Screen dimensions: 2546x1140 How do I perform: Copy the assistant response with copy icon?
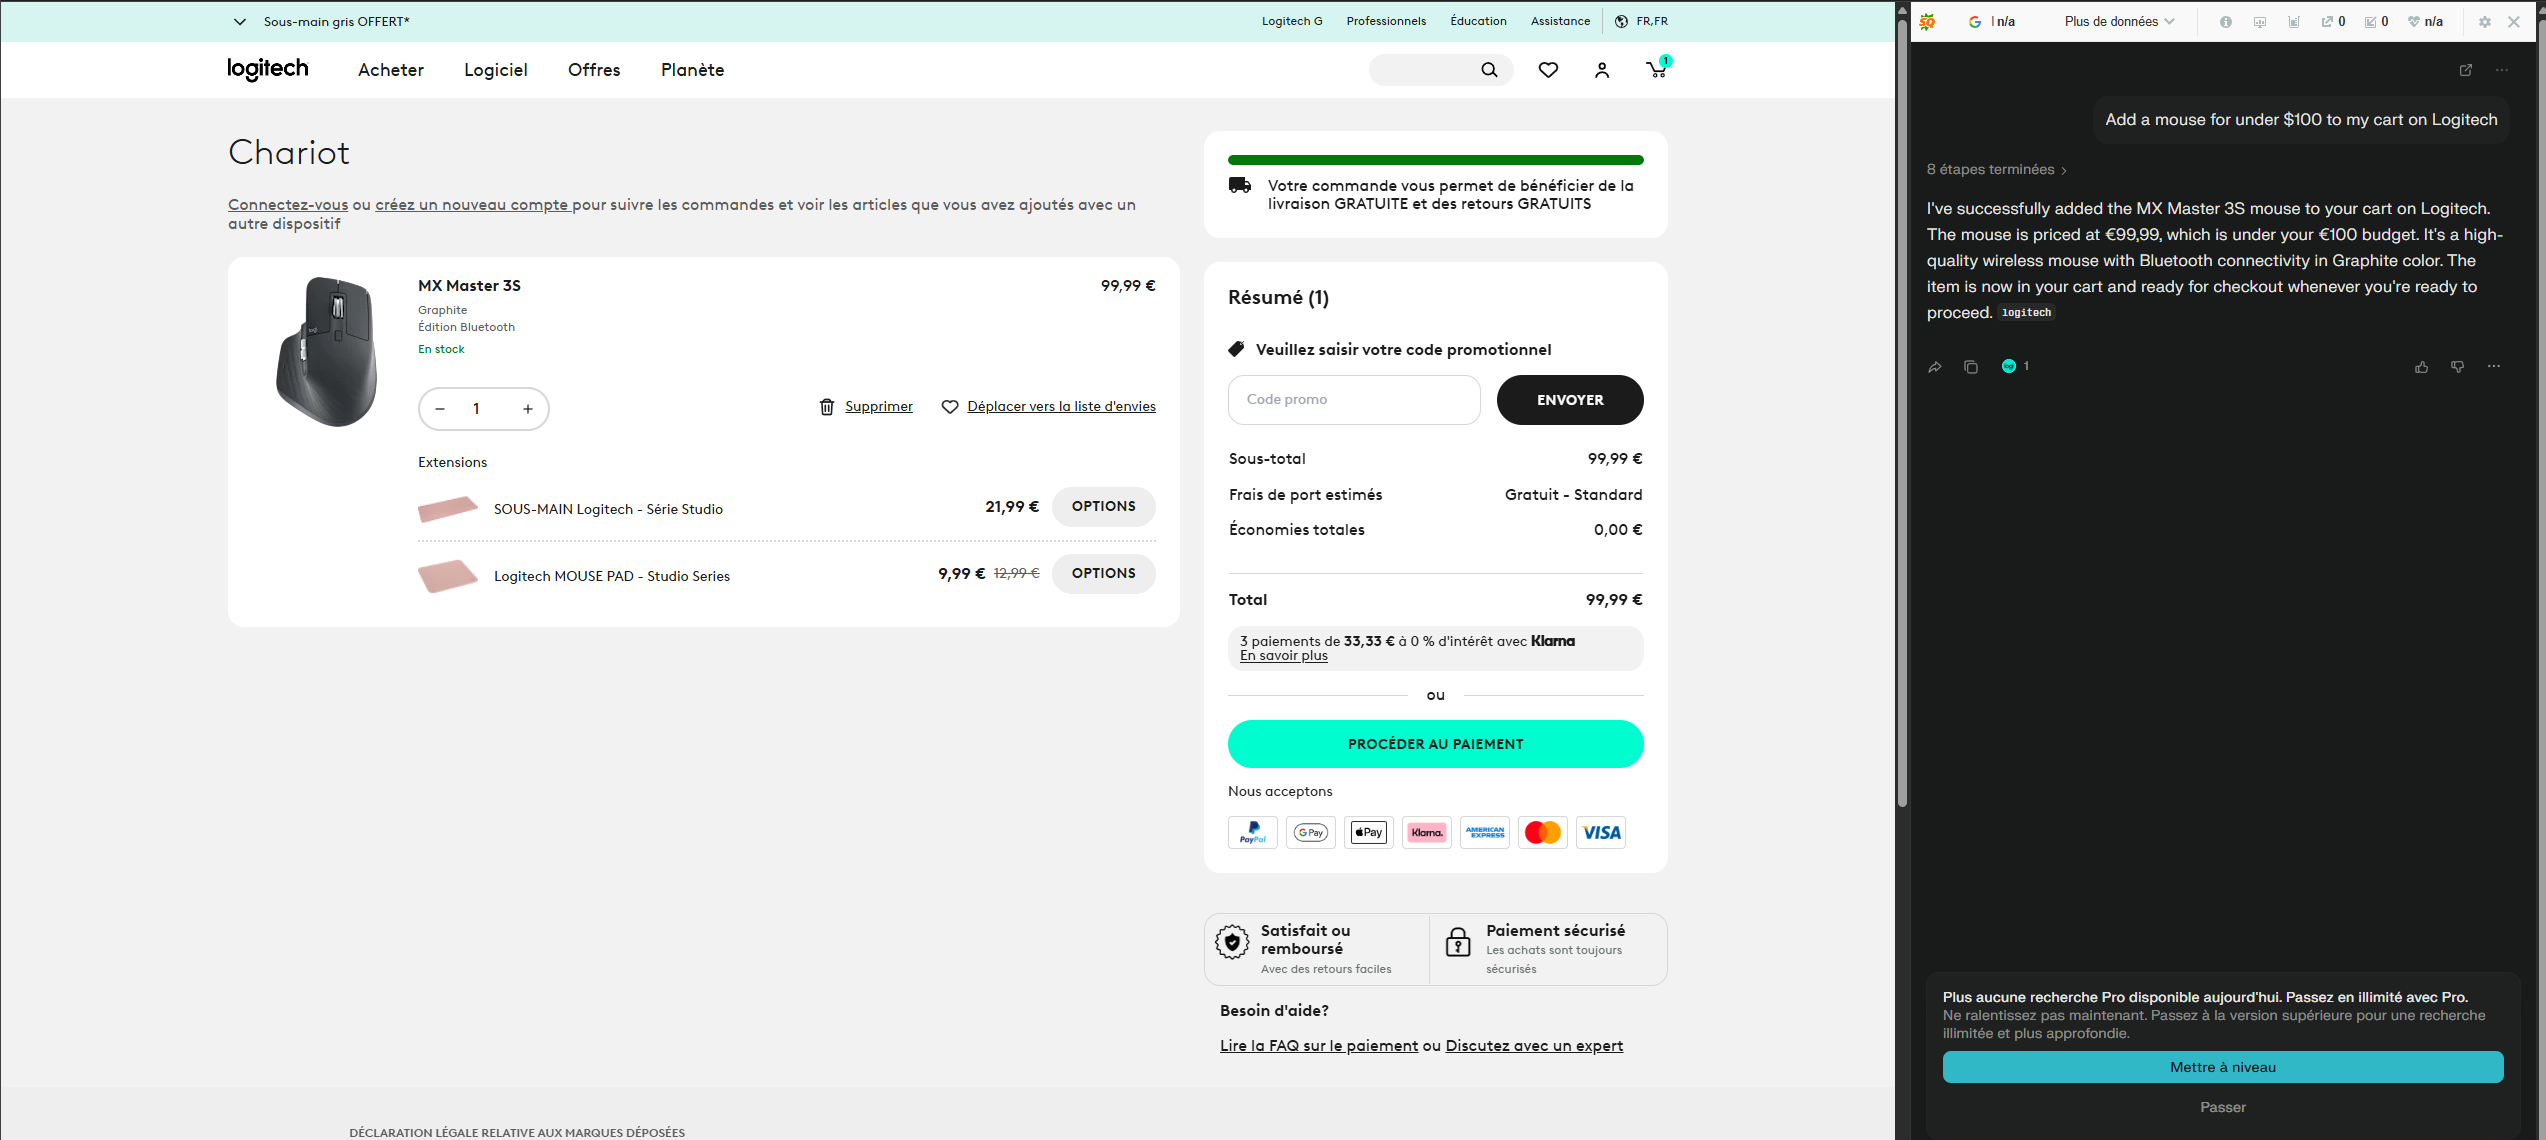(1971, 367)
